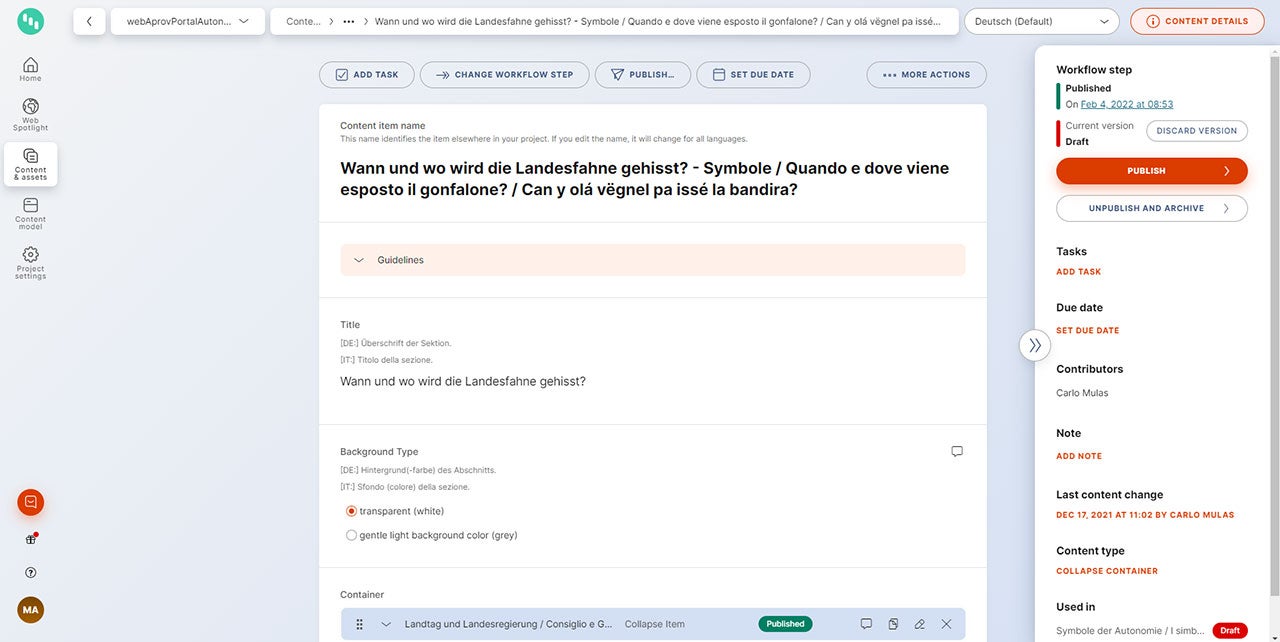Choose gentle light background color (grey)
1280x642 pixels.
coord(351,535)
